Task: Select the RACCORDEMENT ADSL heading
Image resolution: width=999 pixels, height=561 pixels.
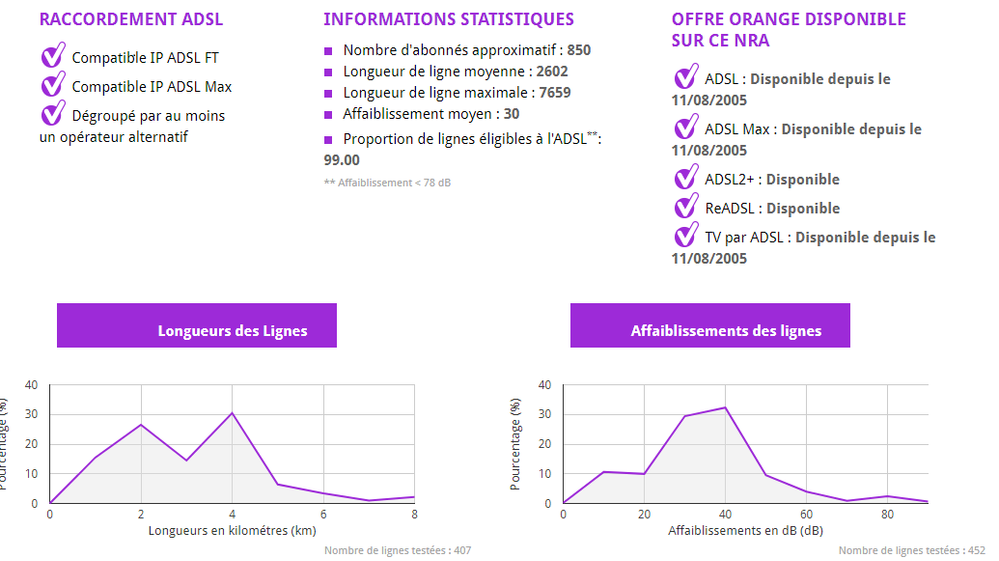Action: pos(131,19)
